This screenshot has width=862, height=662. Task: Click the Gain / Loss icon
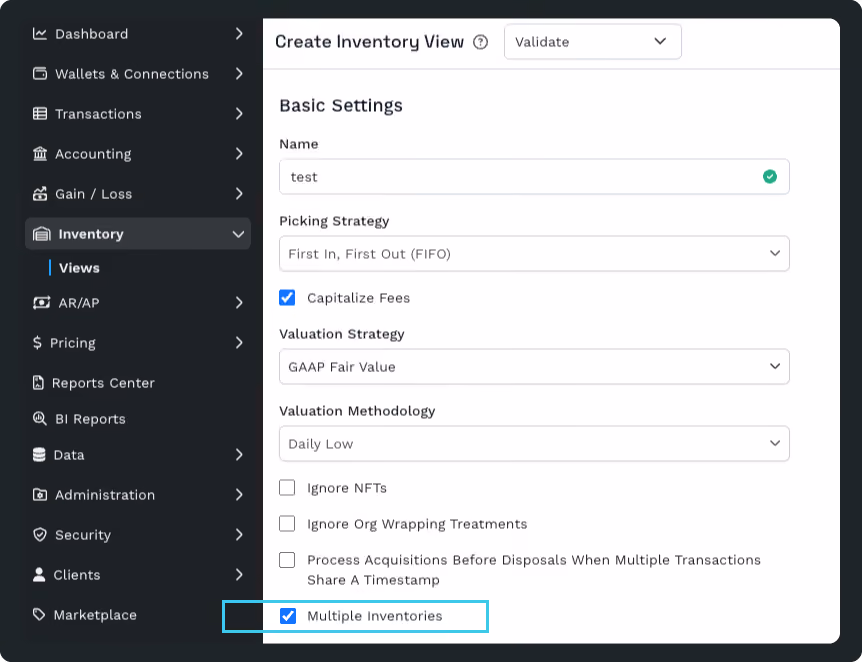(40, 194)
